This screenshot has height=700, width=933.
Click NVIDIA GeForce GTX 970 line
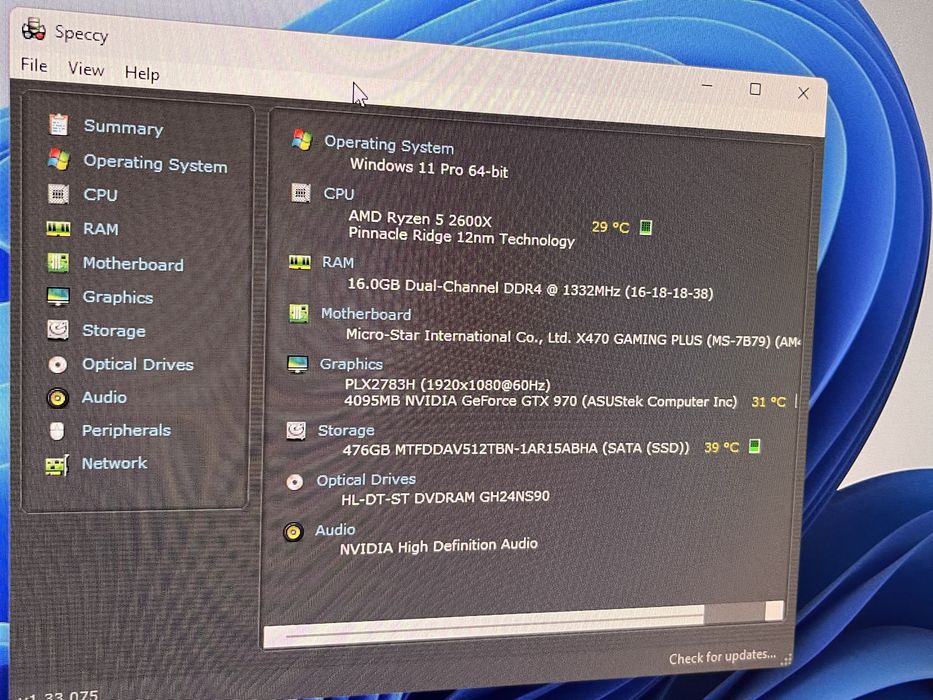(x=540, y=401)
